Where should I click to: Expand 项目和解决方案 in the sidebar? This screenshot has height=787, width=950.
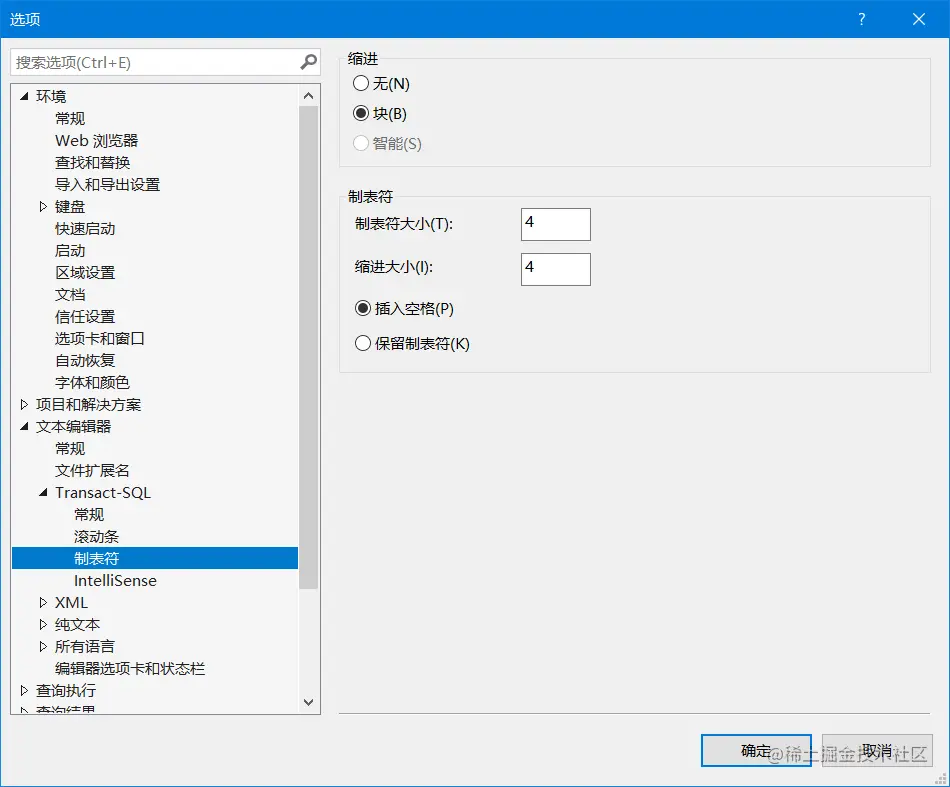(x=24, y=404)
